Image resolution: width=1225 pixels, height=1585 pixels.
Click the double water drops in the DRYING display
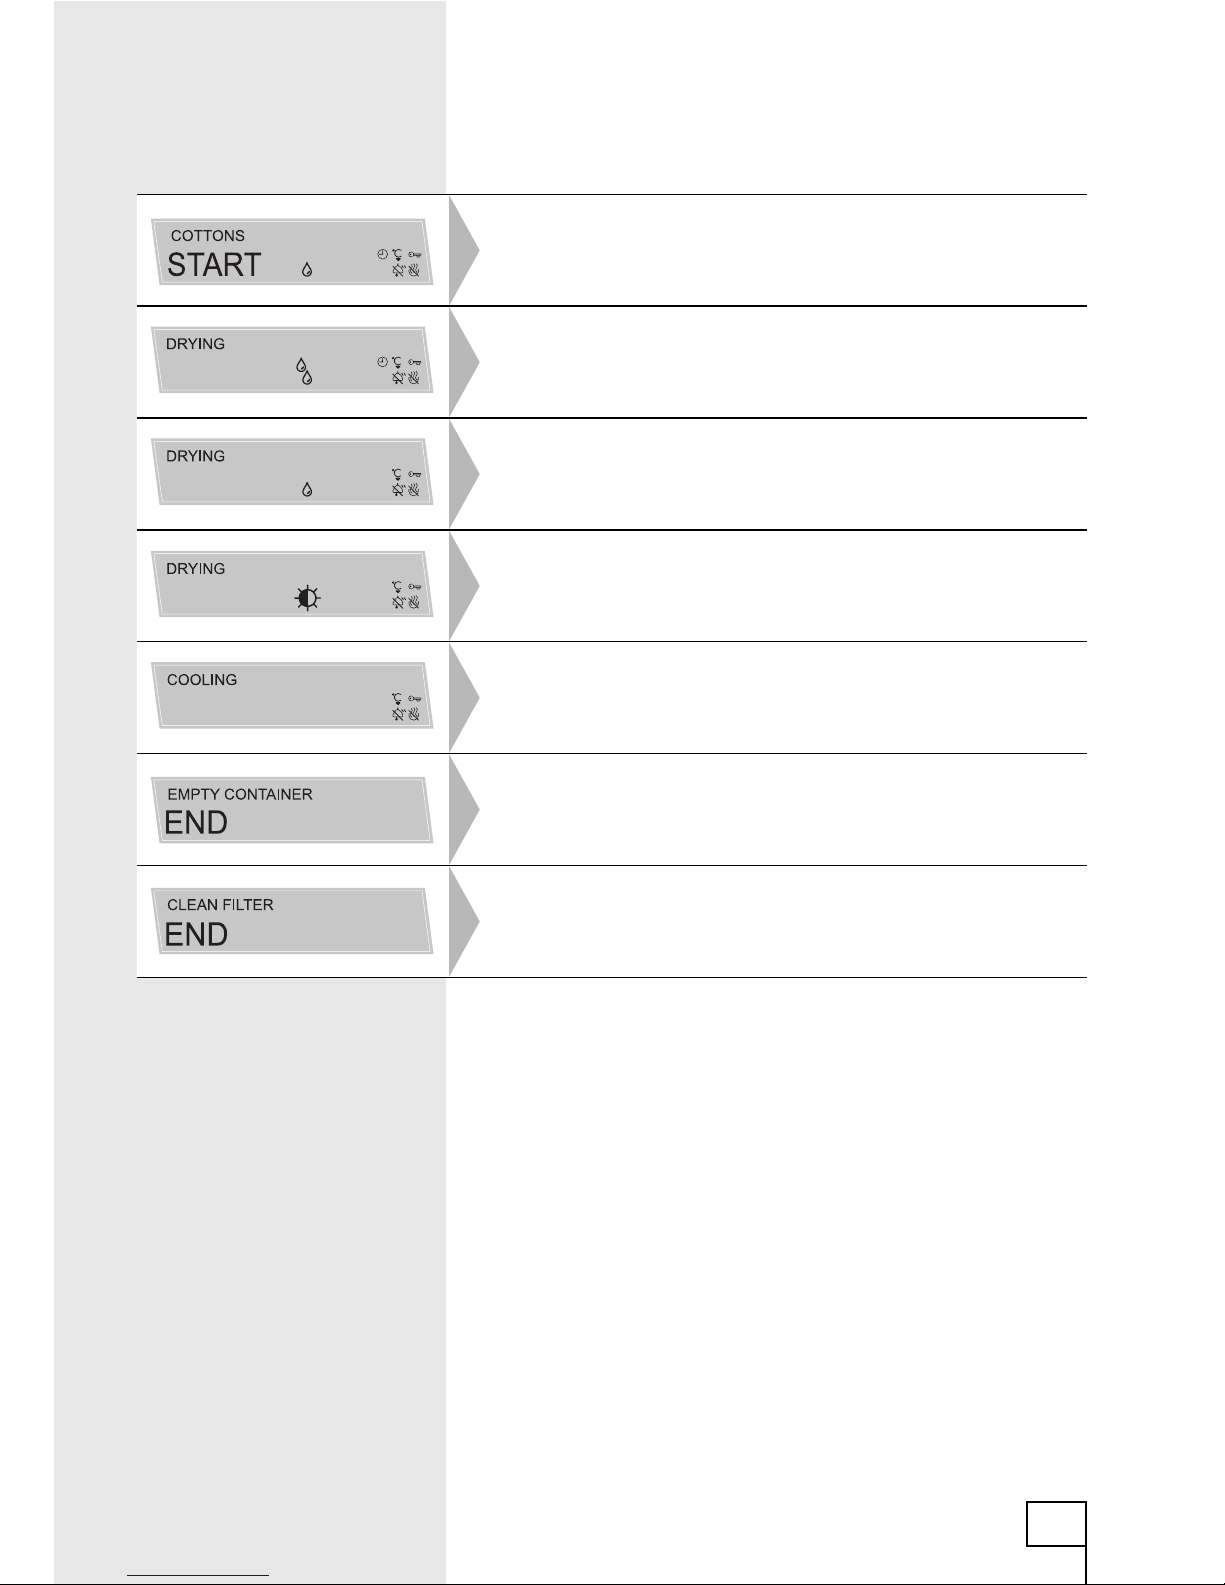303,372
